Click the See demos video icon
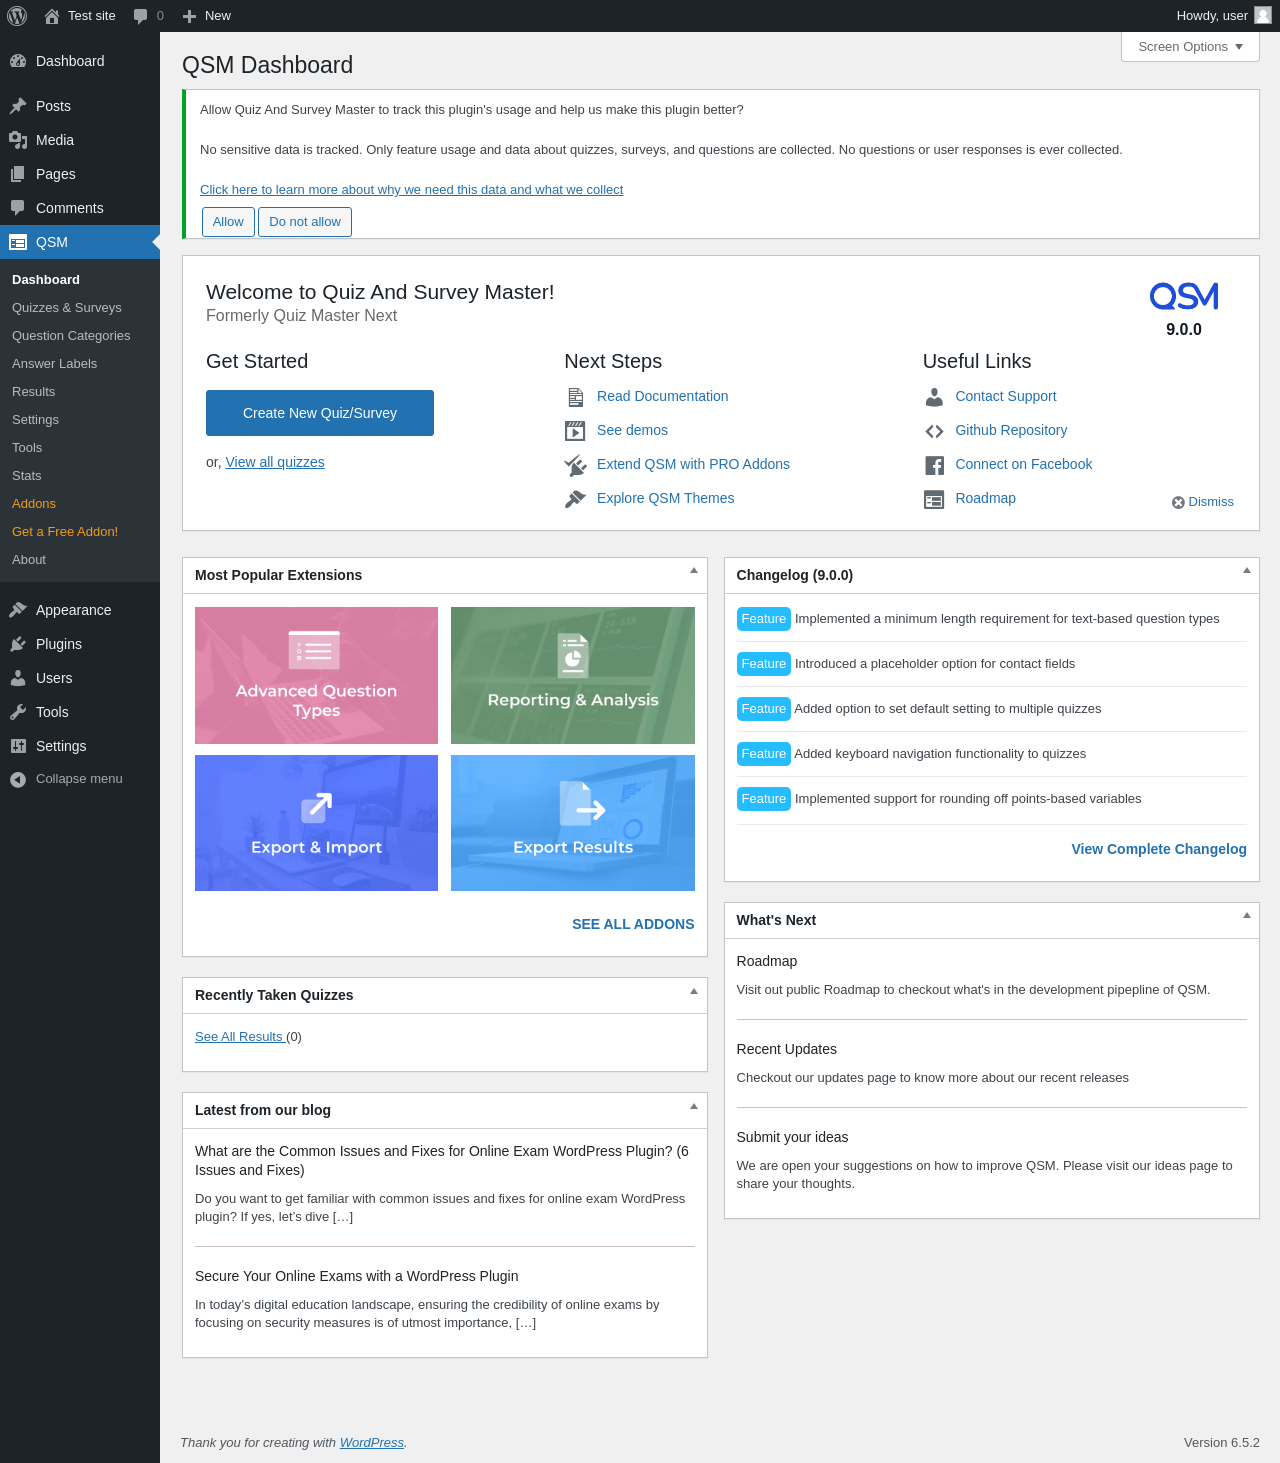1280x1463 pixels. [x=575, y=431]
